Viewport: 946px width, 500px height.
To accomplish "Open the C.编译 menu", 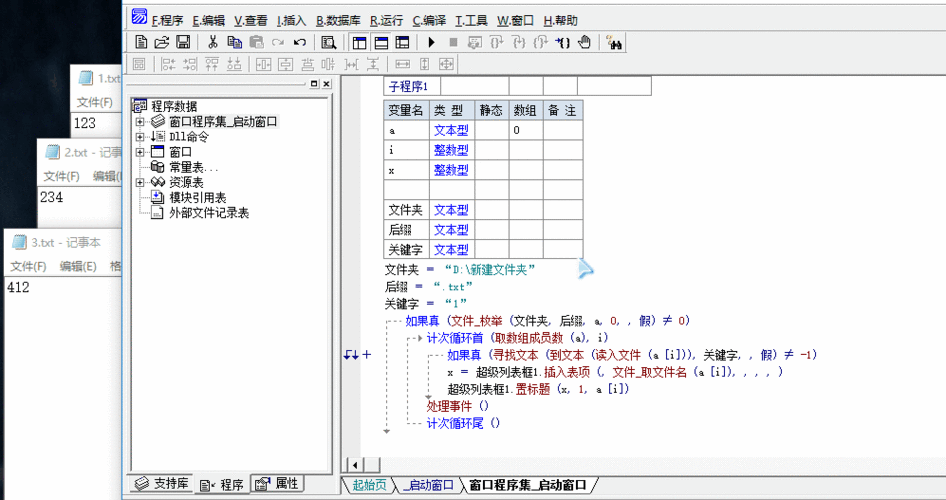I will coord(429,21).
